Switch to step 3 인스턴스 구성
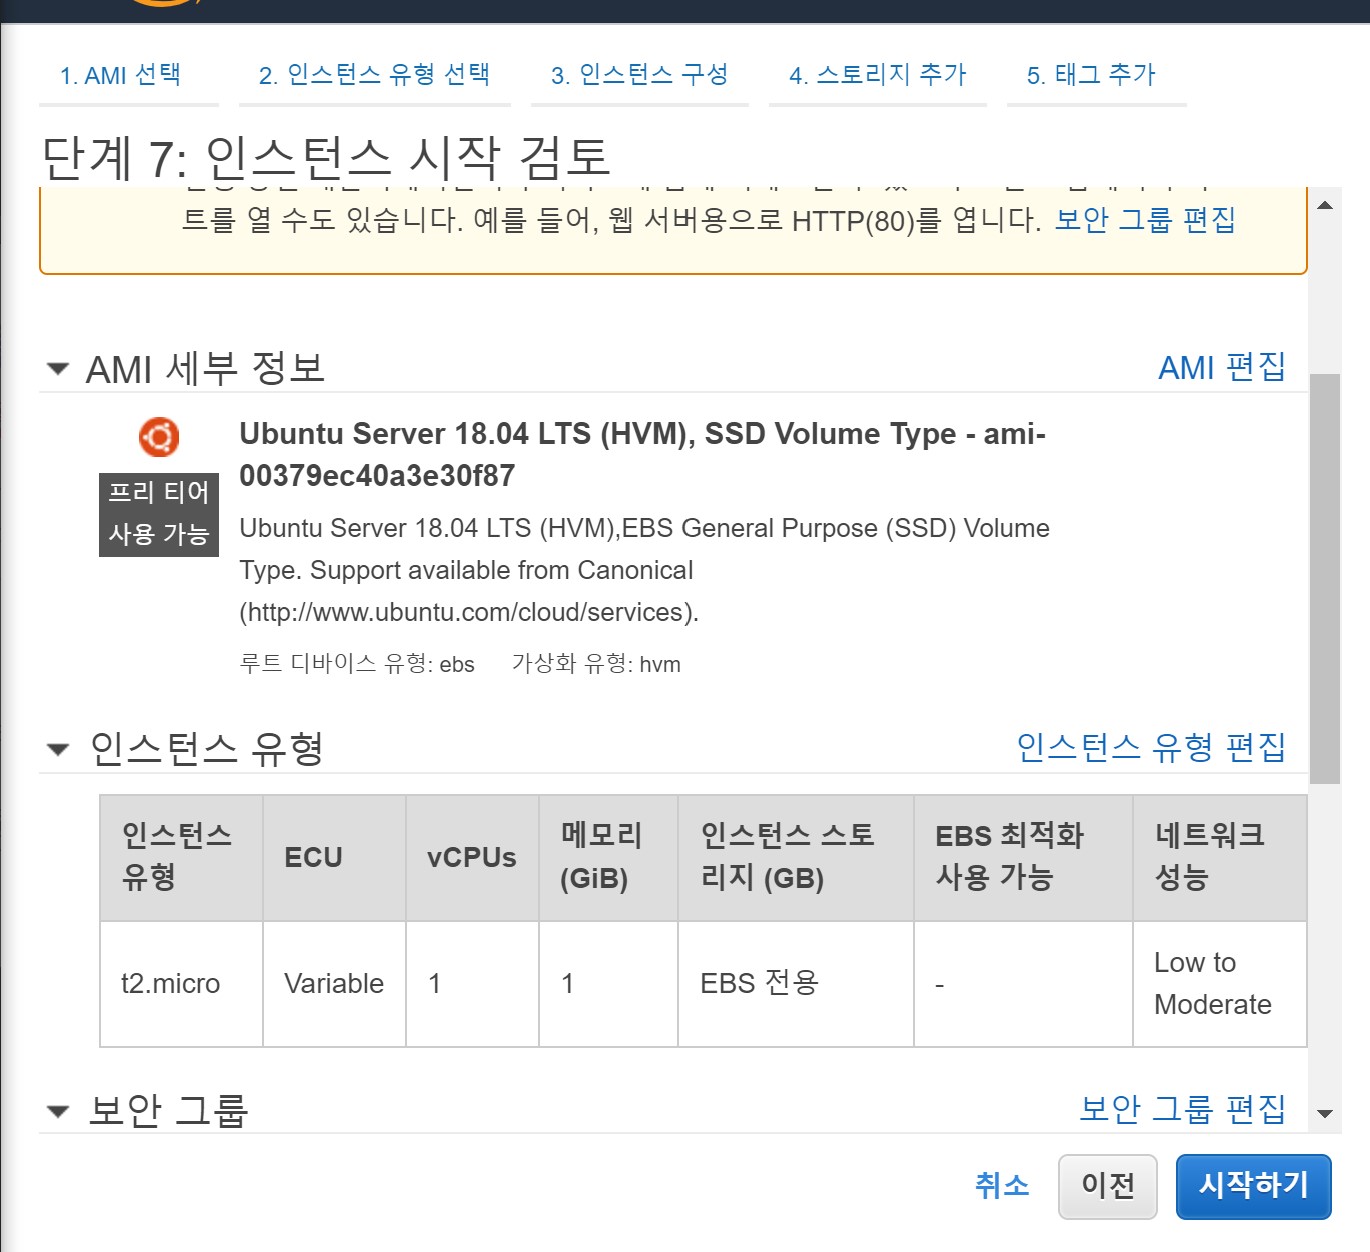The height and width of the screenshot is (1252, 1370). pyautogui.click(x=639, y=75)
